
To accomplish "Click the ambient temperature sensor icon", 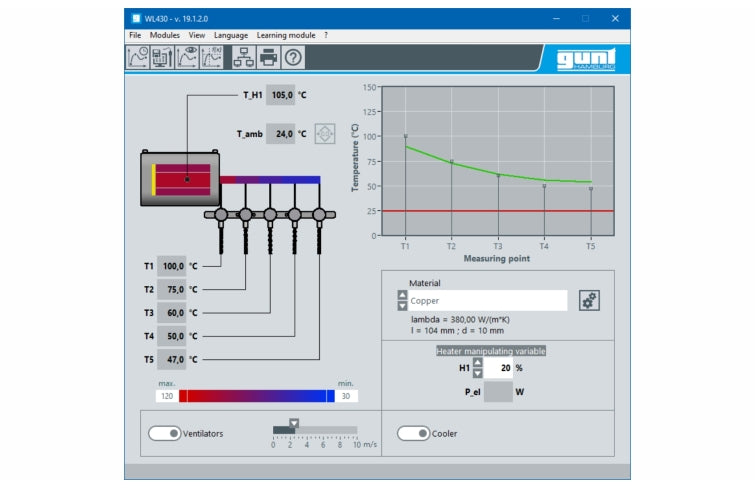I will click(x=325, y=133).
